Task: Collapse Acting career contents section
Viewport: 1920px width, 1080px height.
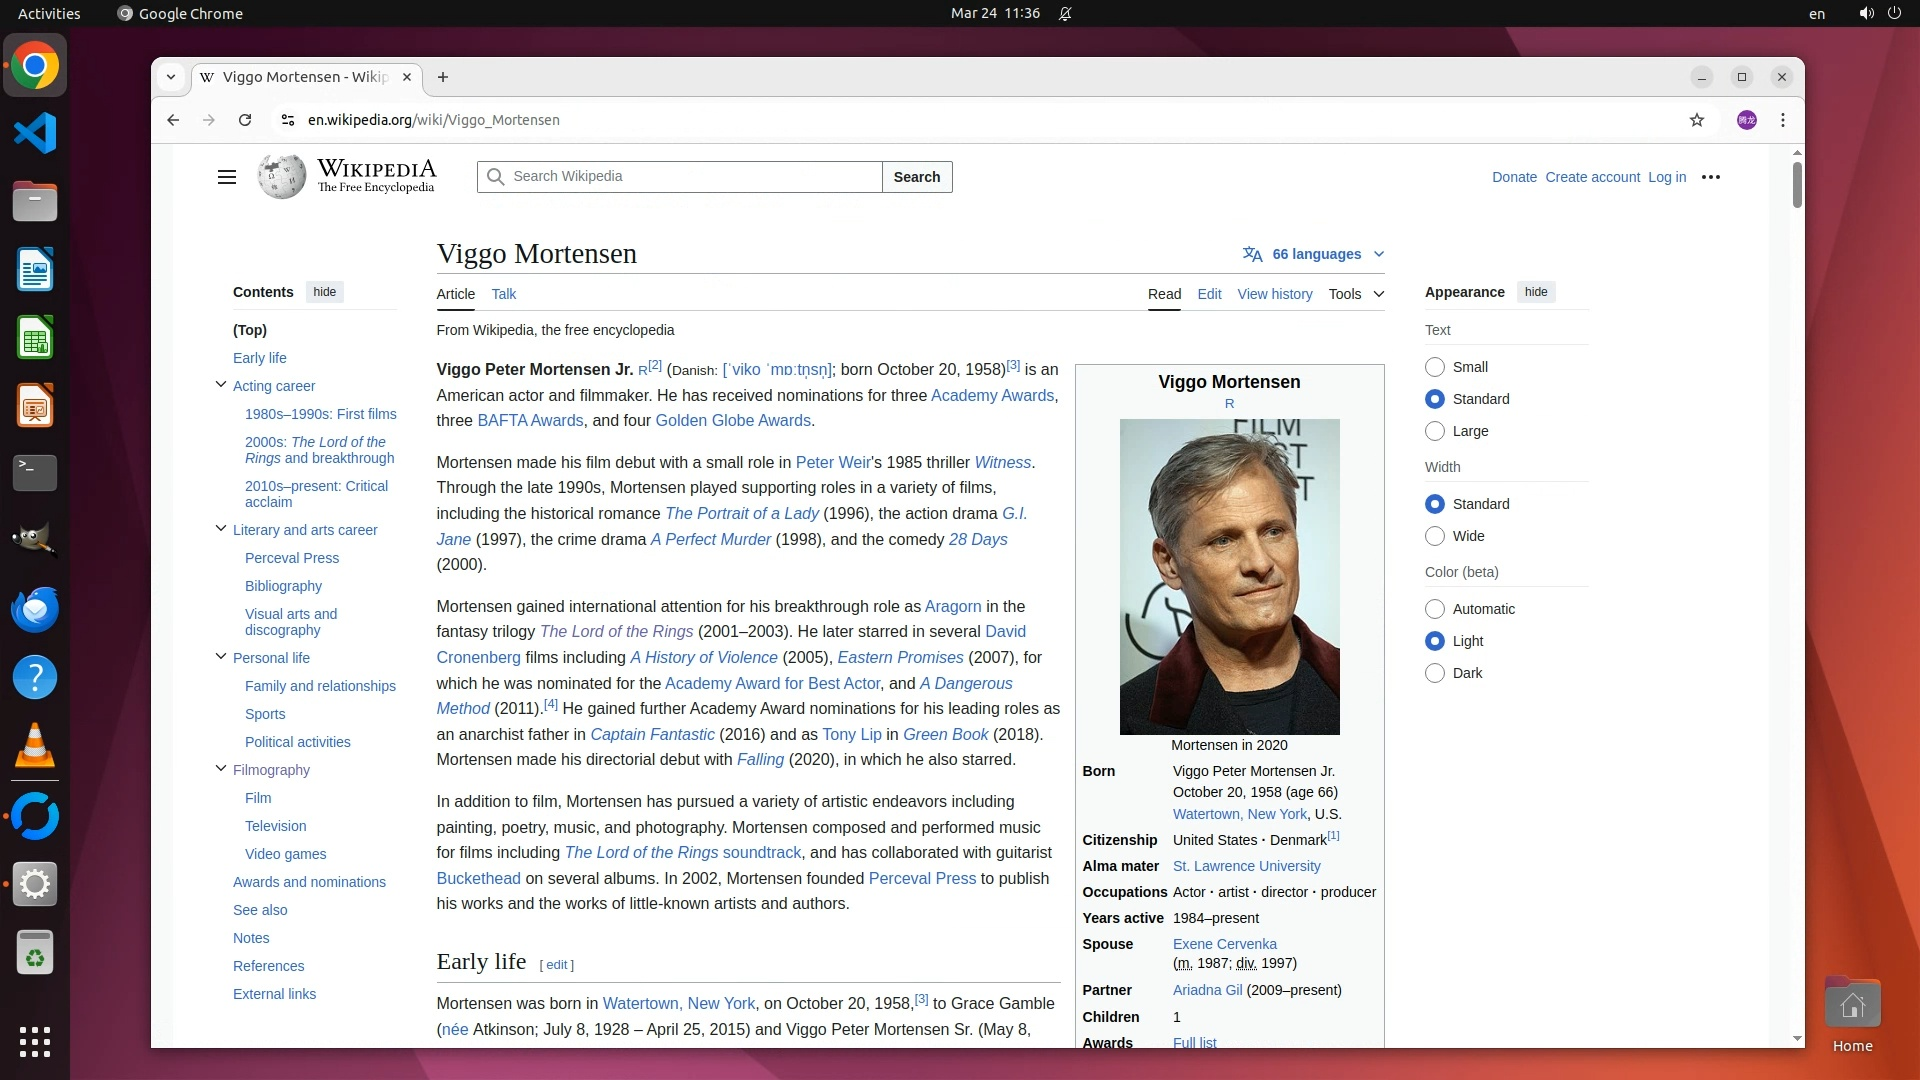Action: pyautogui.click(x=221, y=385)
